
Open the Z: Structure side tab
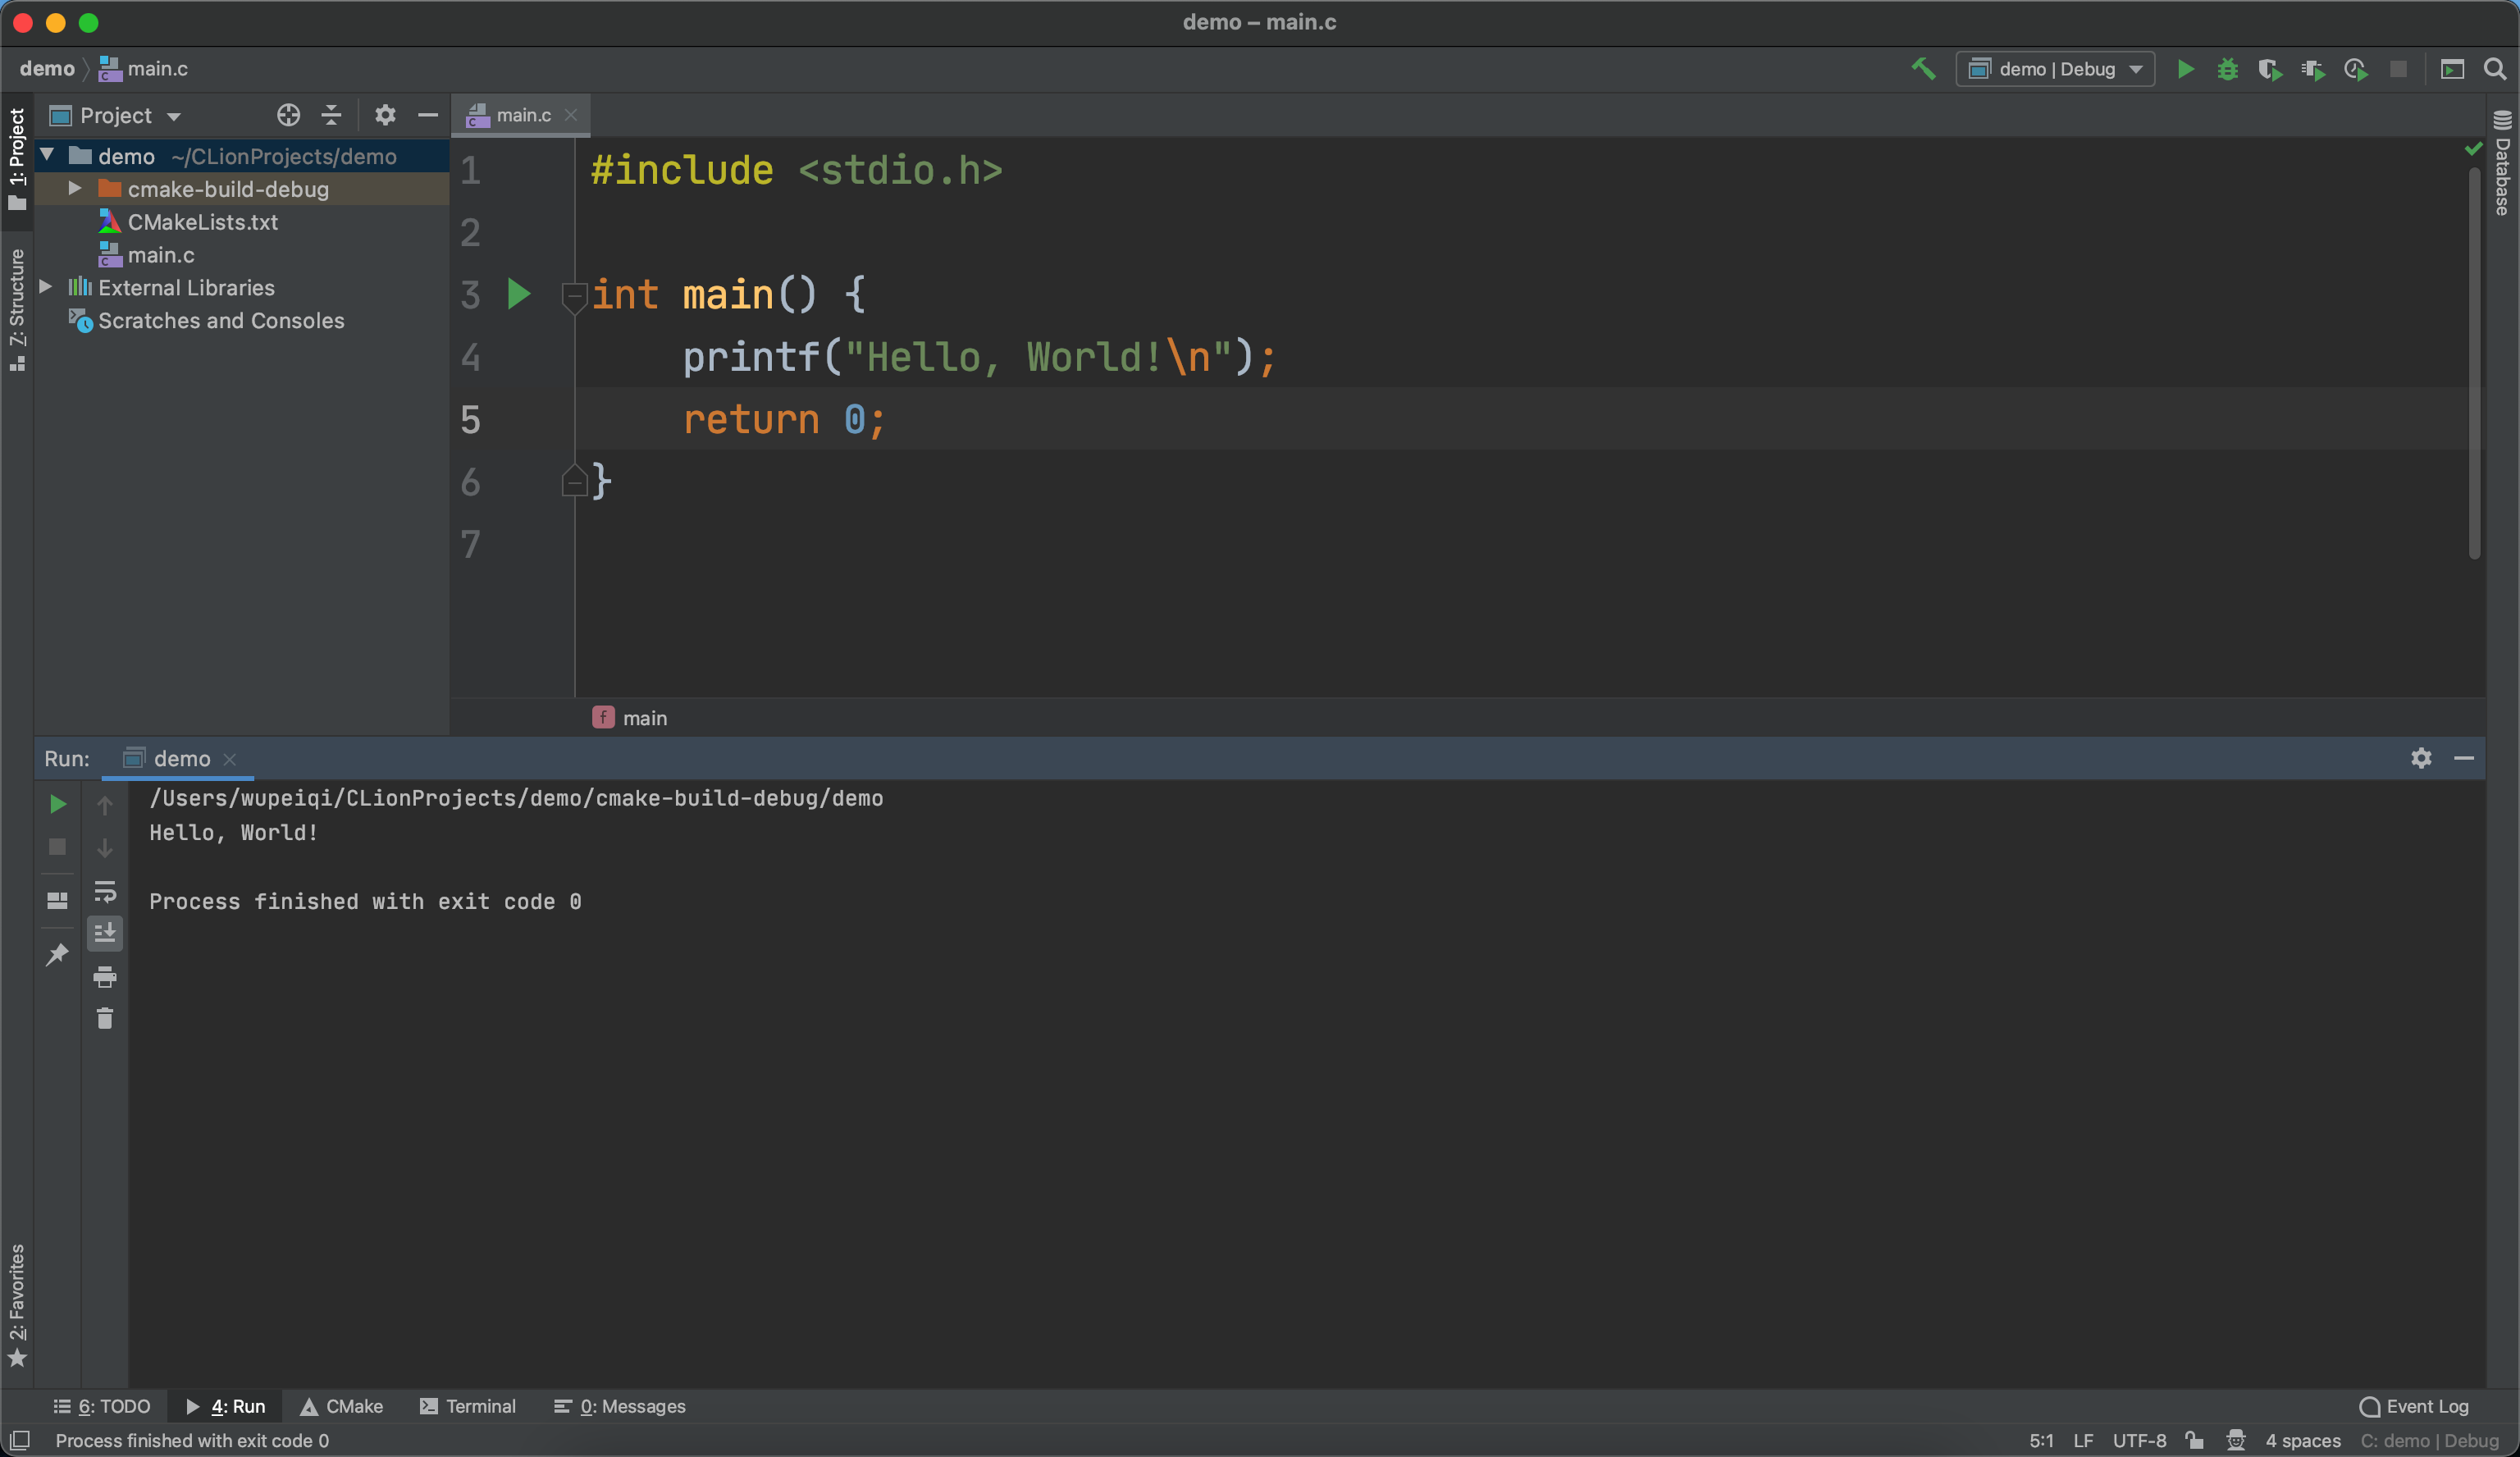(17, 310)
